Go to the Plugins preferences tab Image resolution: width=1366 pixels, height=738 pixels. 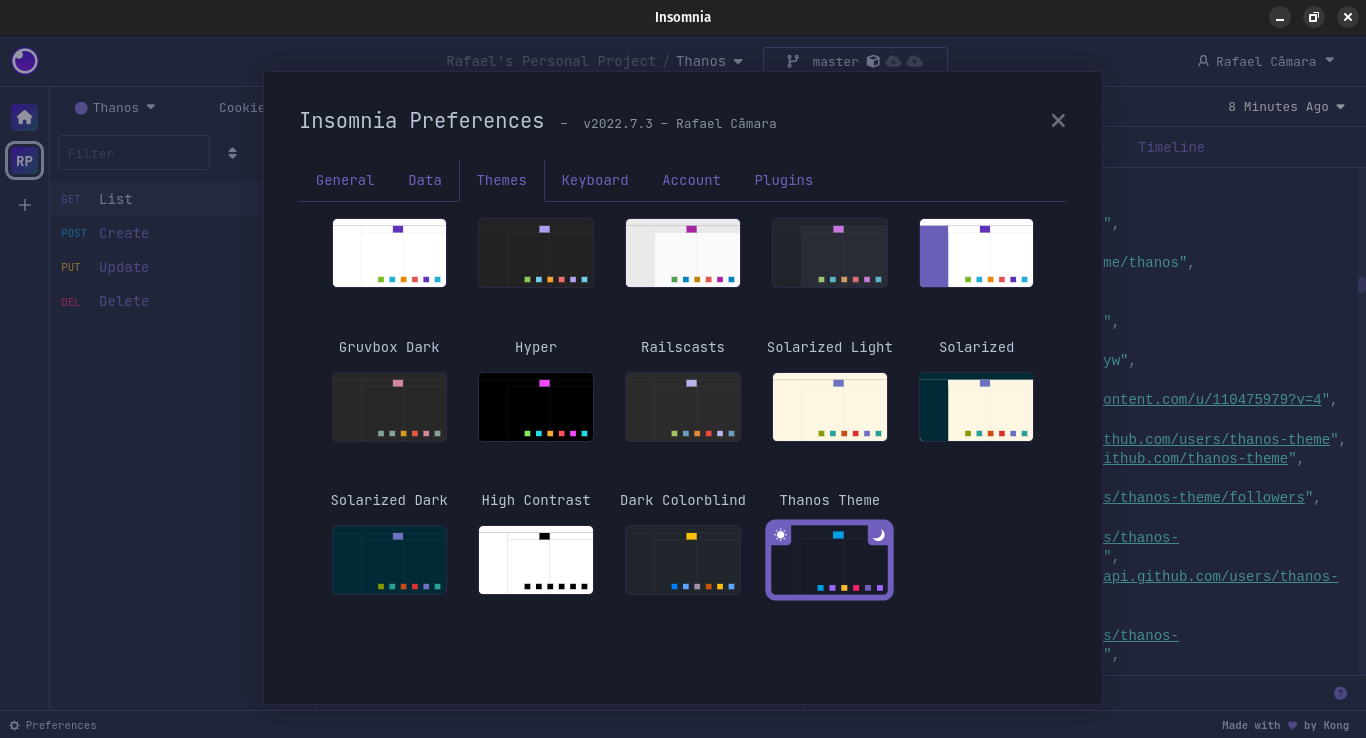(x=783, y=180)
